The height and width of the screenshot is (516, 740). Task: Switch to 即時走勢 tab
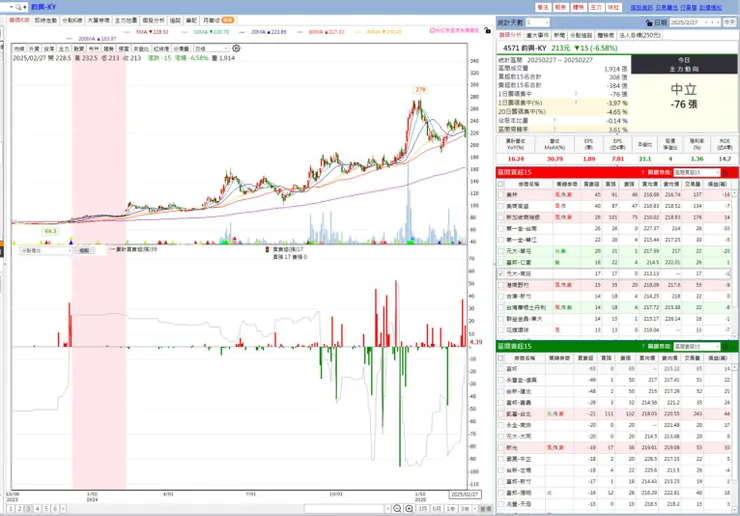[x=45, y=20]
